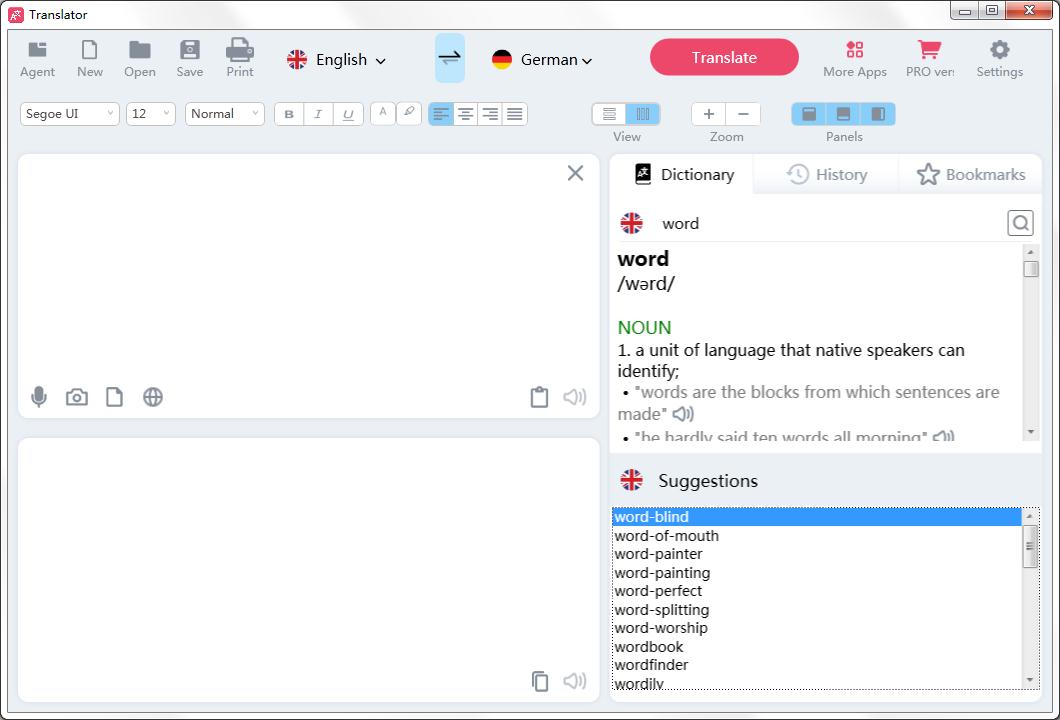Justify text alignment
Screen dimensions: 1060x720
click(x=515, y=114)
